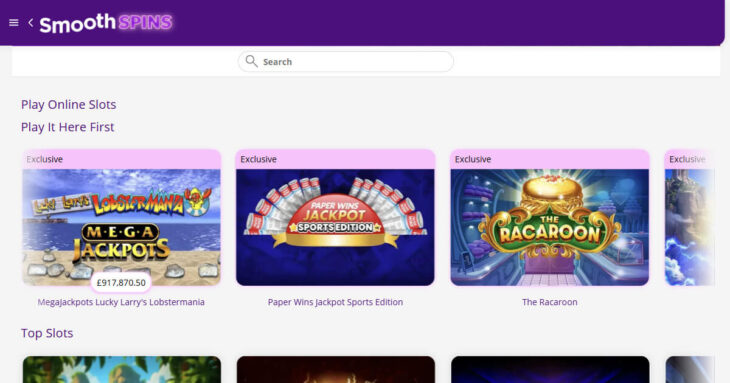Screen dimensions: 730x383
Task: Click MegaJackpots Lucky Larry's Lobstermania title link
Action: [121, 302]
